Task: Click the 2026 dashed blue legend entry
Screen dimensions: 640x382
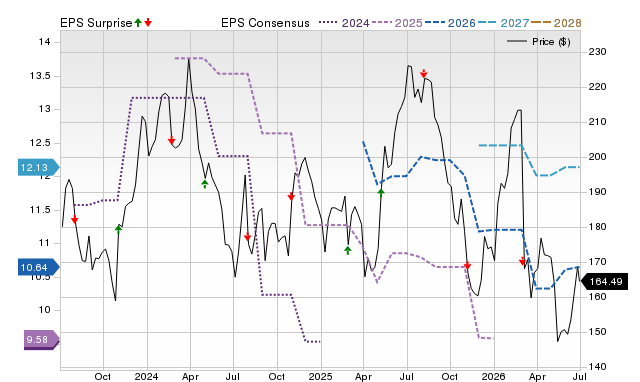Action: [x=450, y=23]
